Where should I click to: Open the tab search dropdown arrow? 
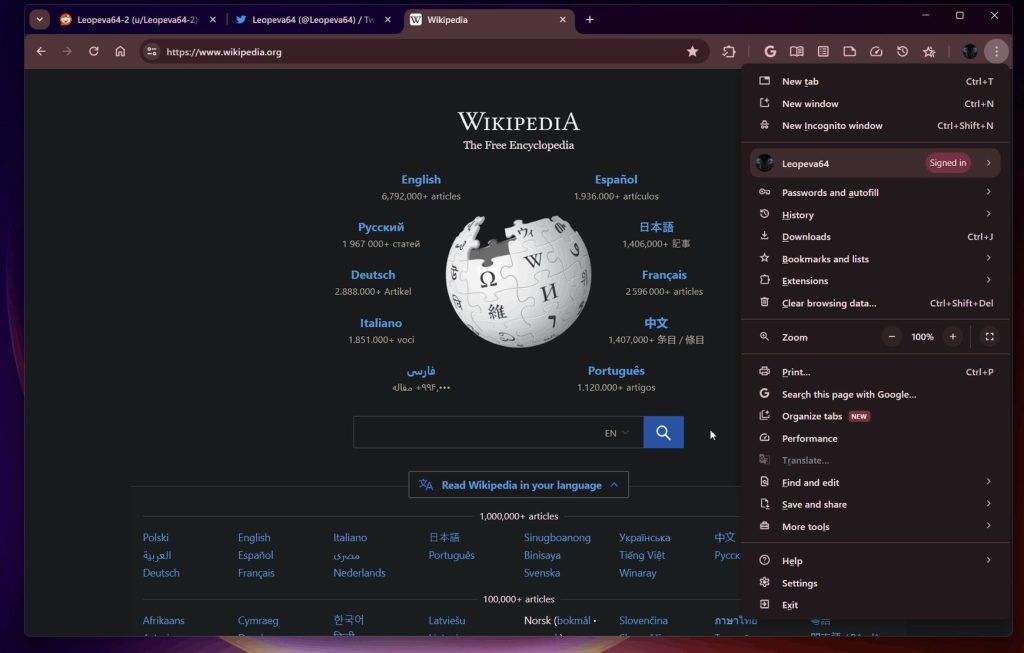coord(39,20)
